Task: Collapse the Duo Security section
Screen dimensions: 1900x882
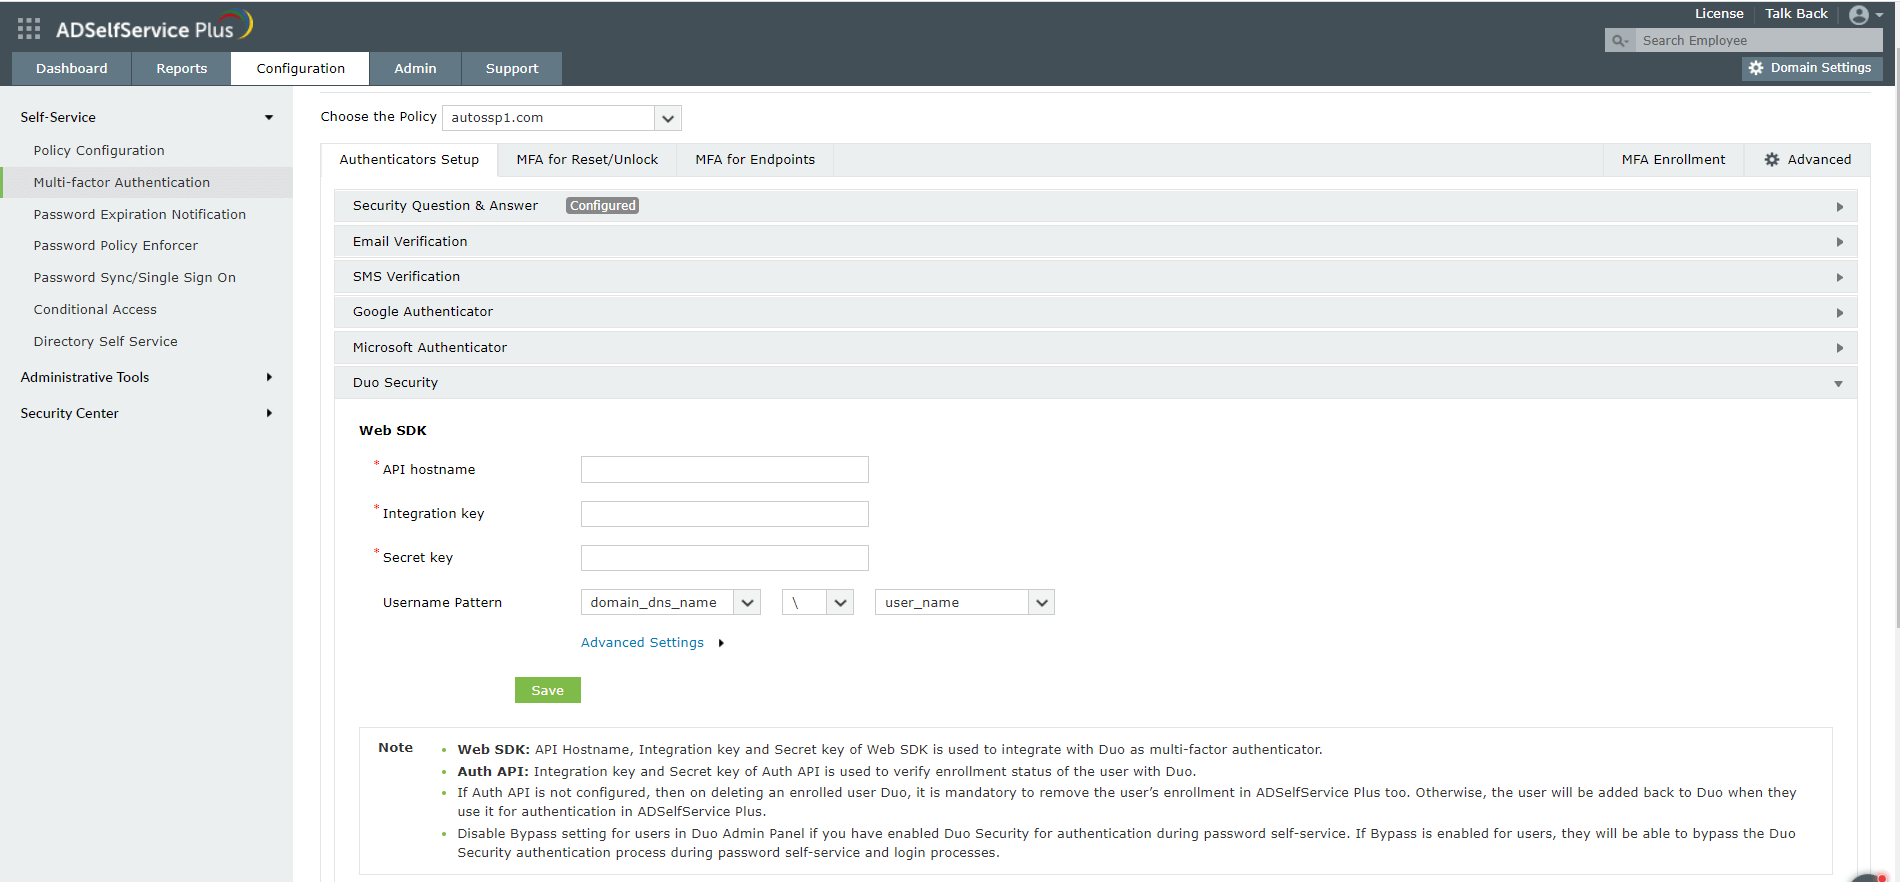Action: (x=1095, y=383)
